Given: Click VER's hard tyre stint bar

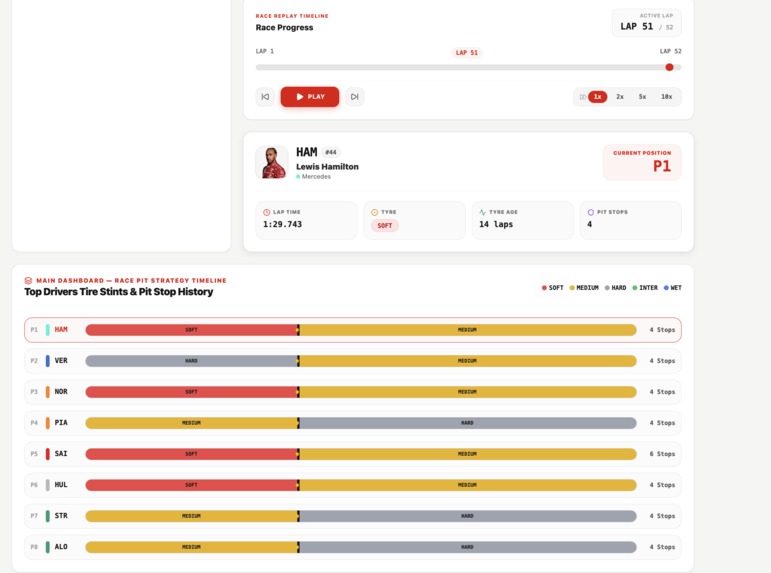Looking at the screenshot, I should (x=191, y=361).
